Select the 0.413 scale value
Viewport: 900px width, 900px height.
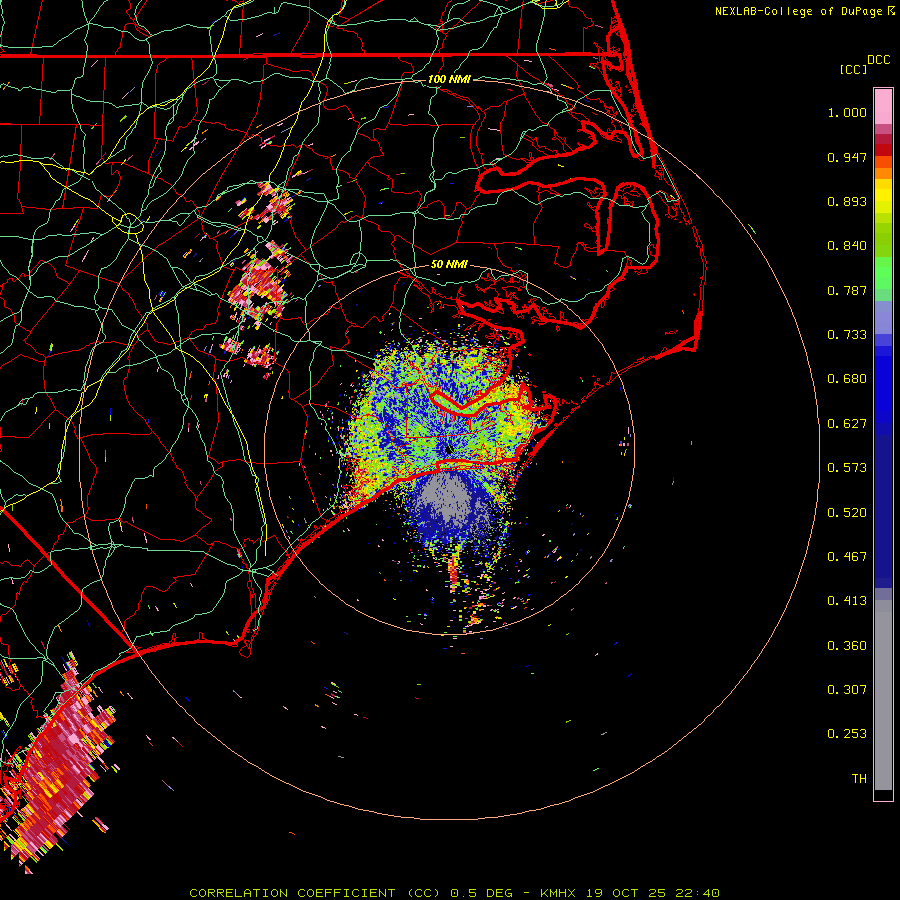pos(847,601)
